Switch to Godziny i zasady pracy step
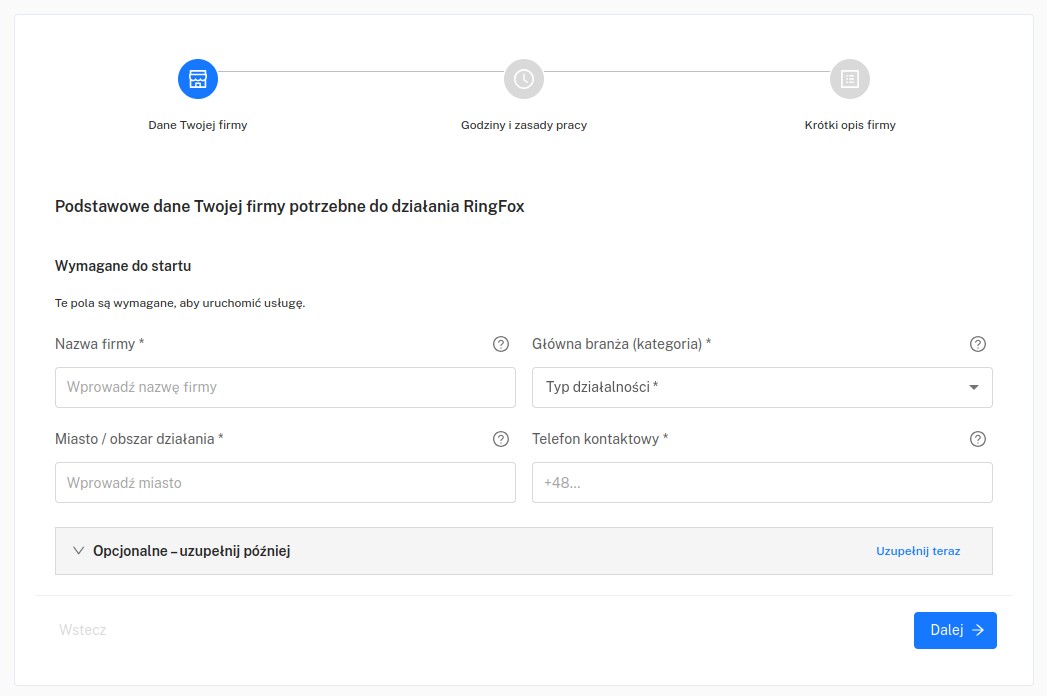 [524, 125]
